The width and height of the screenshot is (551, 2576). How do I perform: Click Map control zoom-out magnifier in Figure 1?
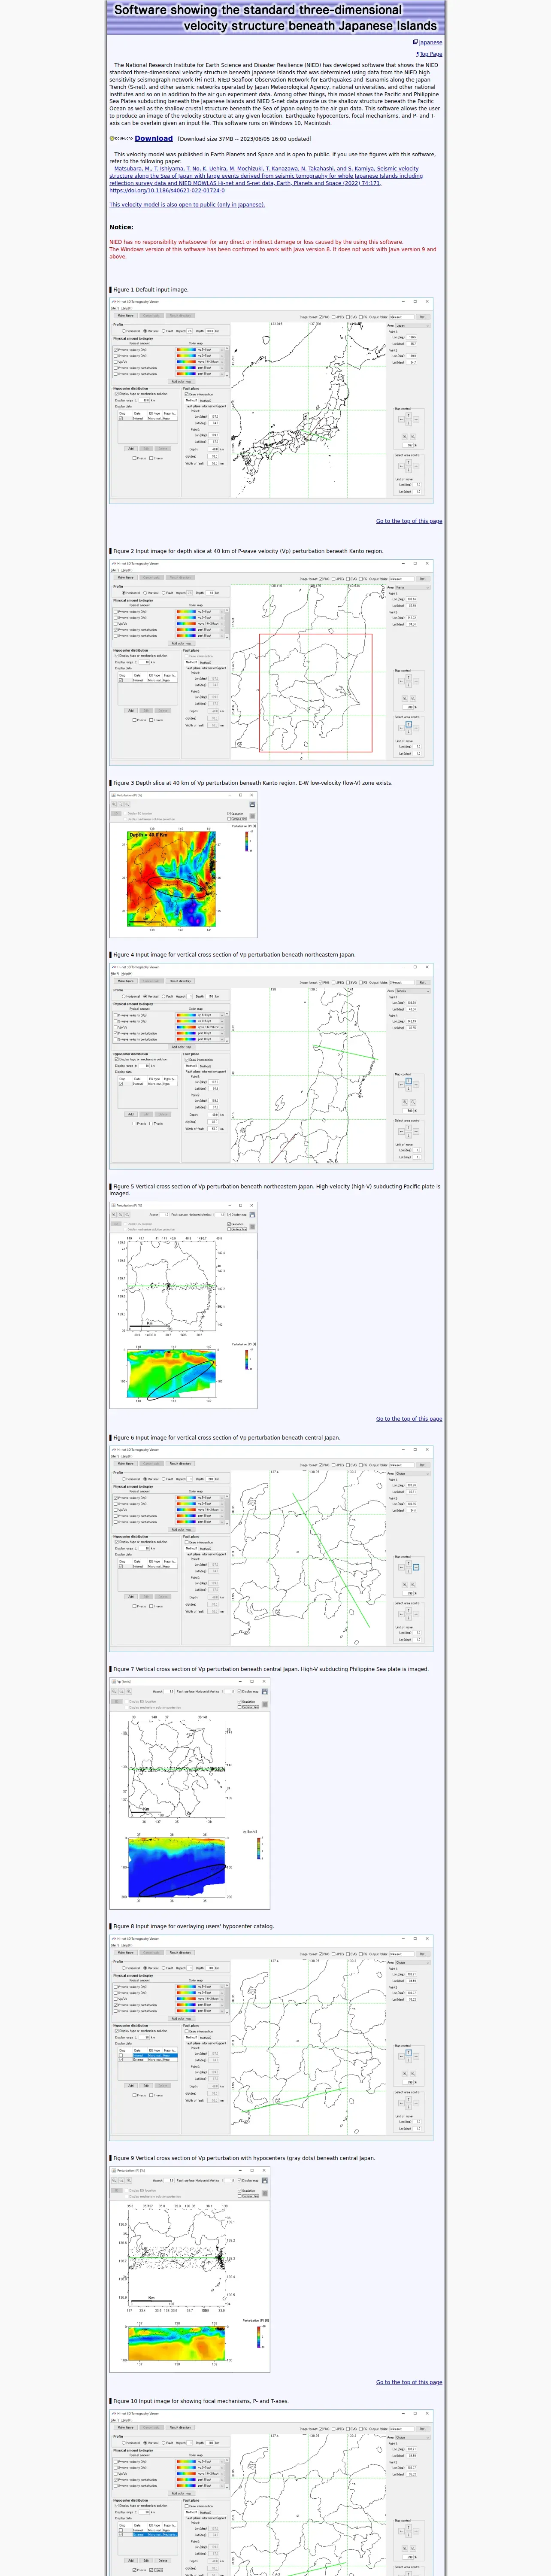412,437
